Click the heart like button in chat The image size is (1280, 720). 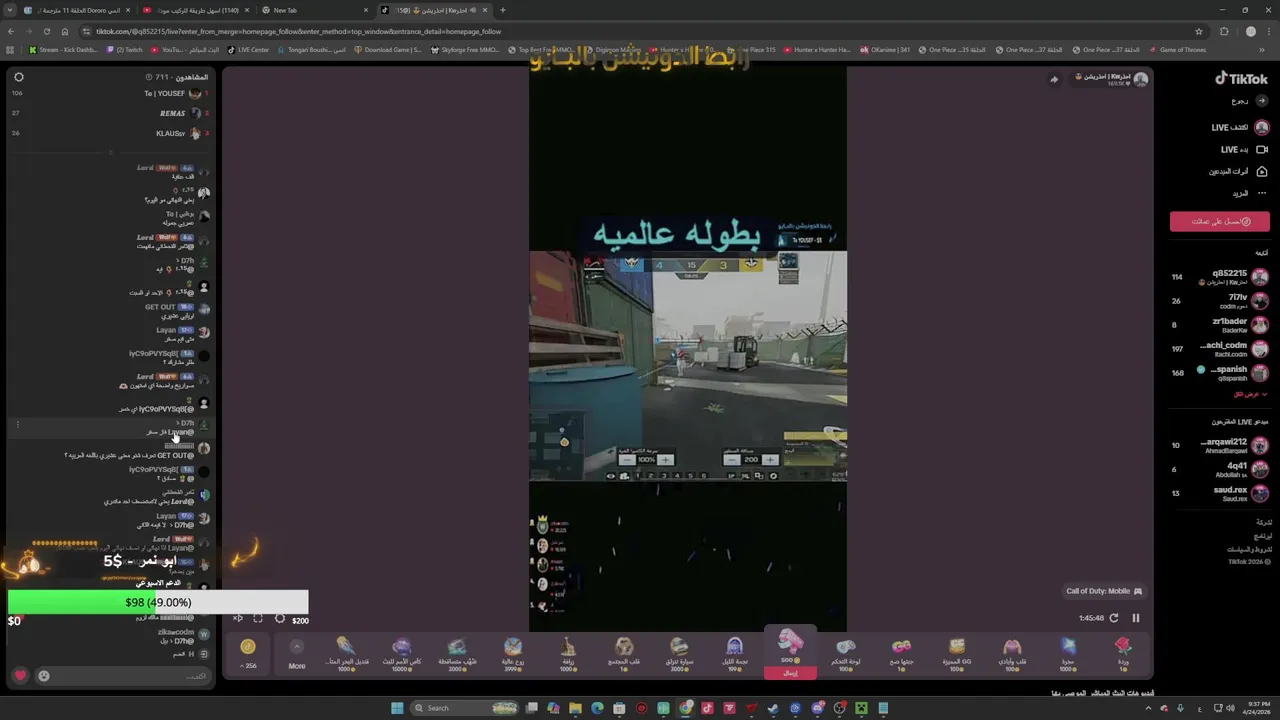20,676
